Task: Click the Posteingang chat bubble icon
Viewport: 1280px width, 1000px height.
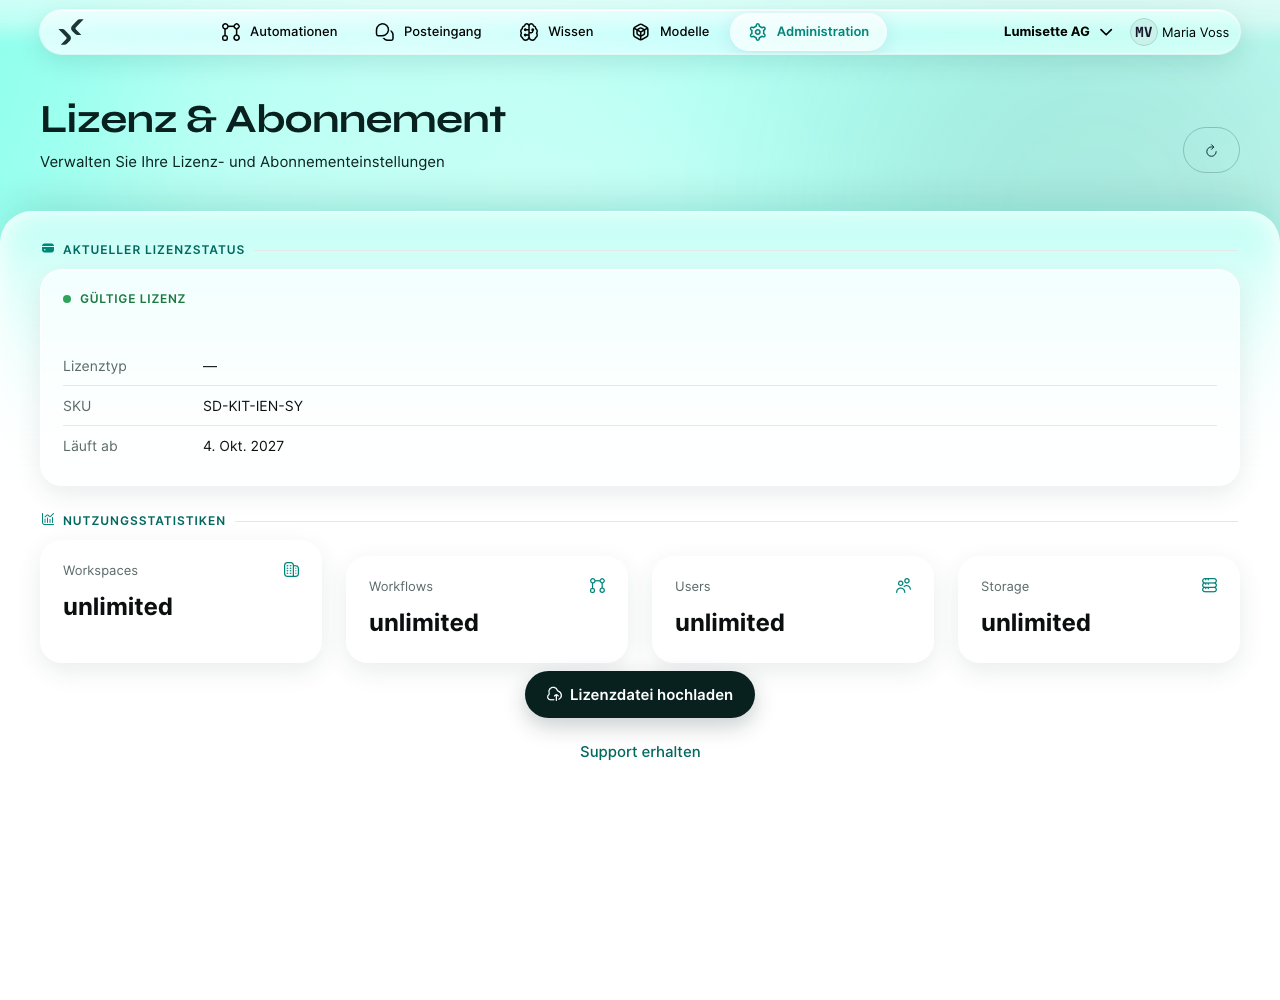Action: 385,32
